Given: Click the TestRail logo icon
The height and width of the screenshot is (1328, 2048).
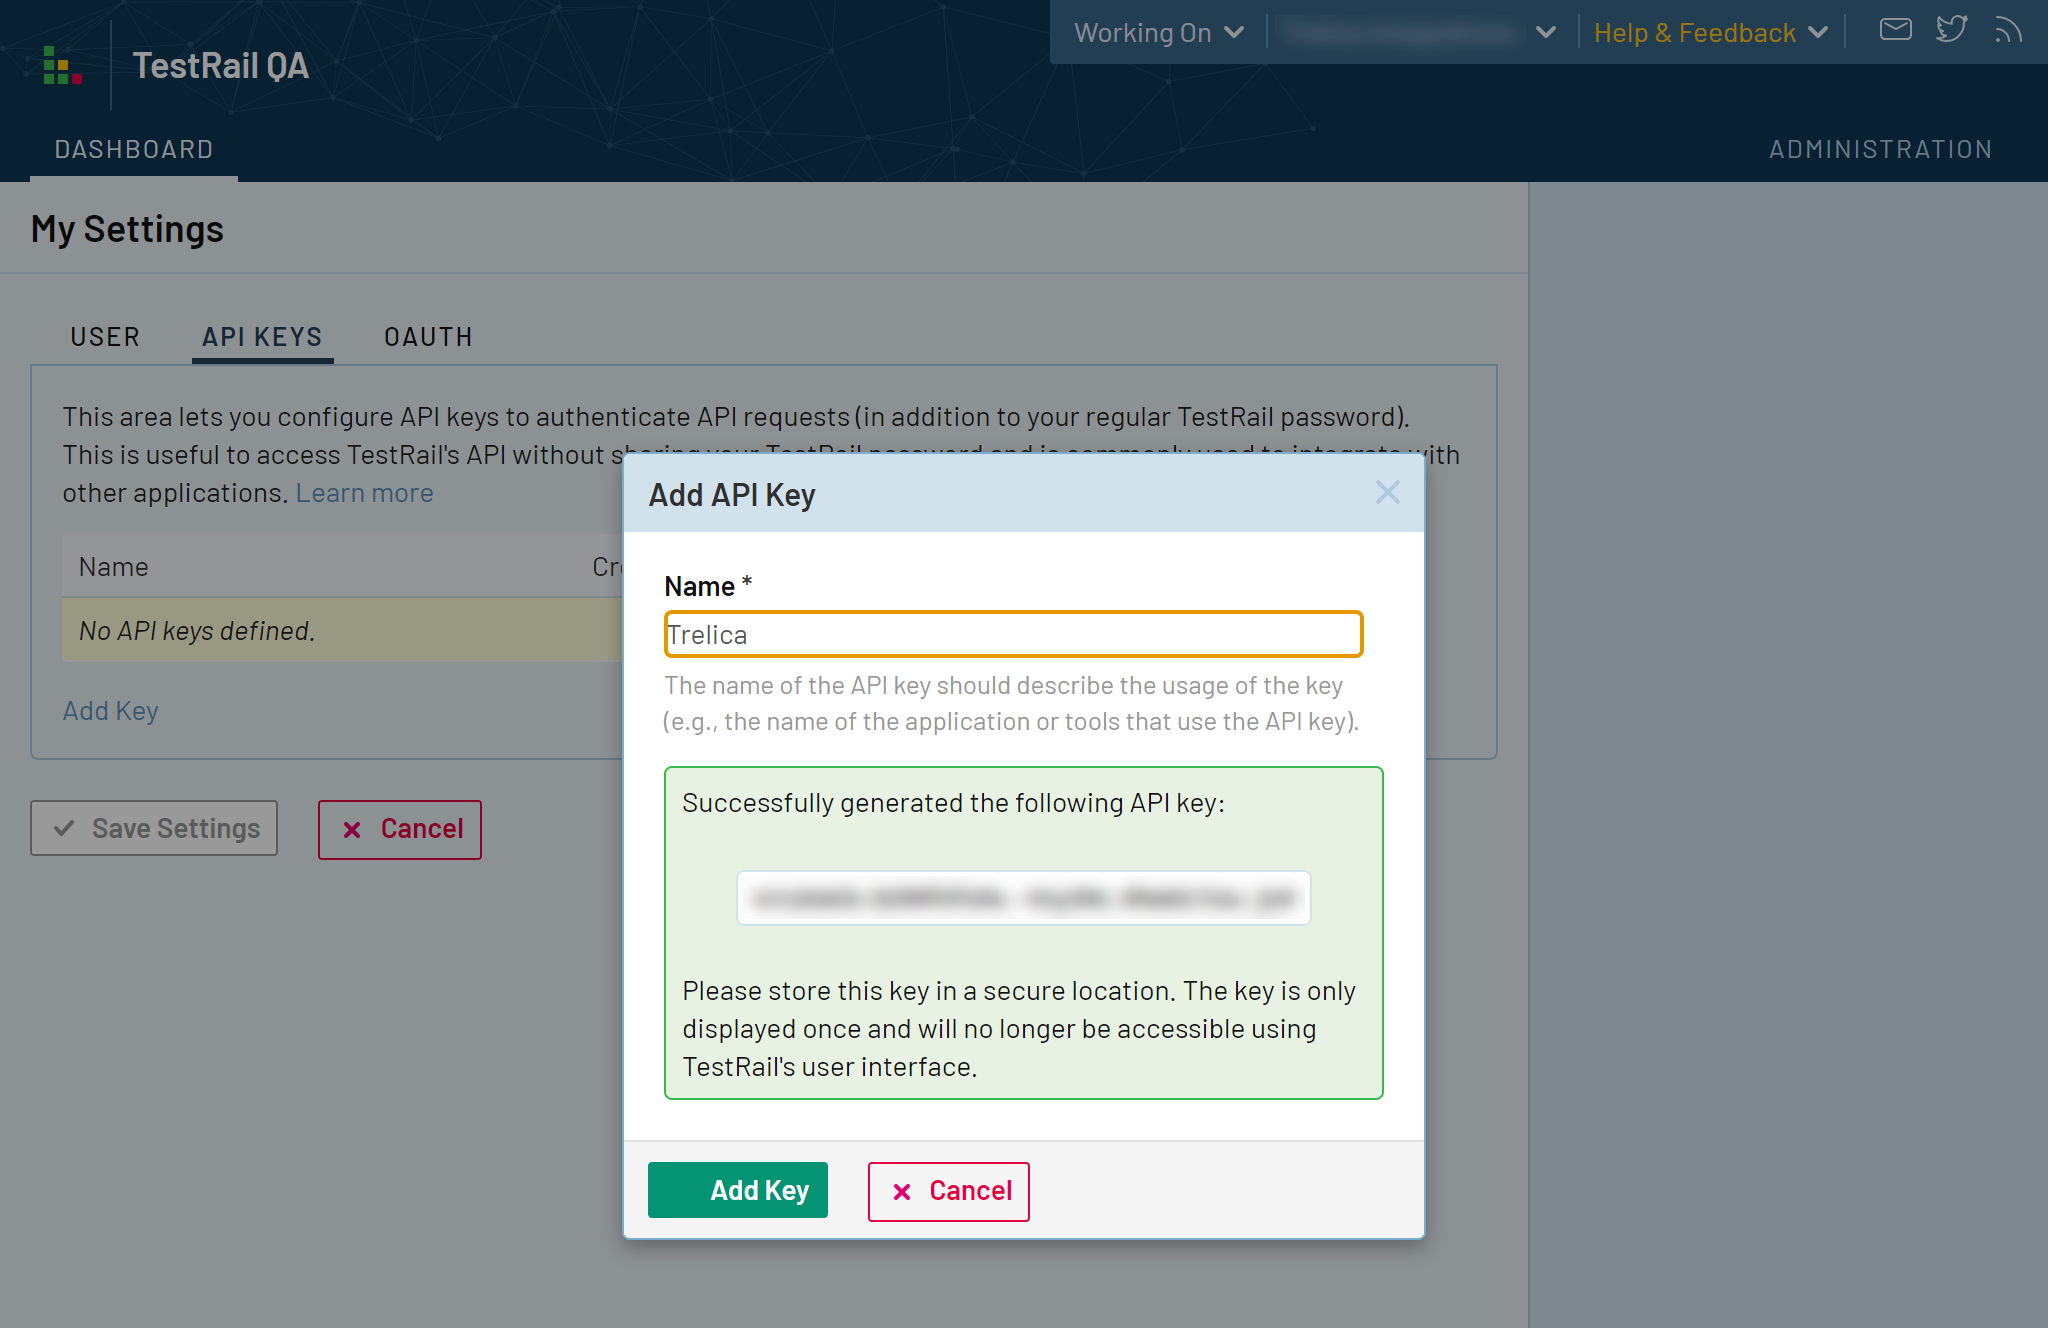Looking at the screenshot, I should 62,65.
